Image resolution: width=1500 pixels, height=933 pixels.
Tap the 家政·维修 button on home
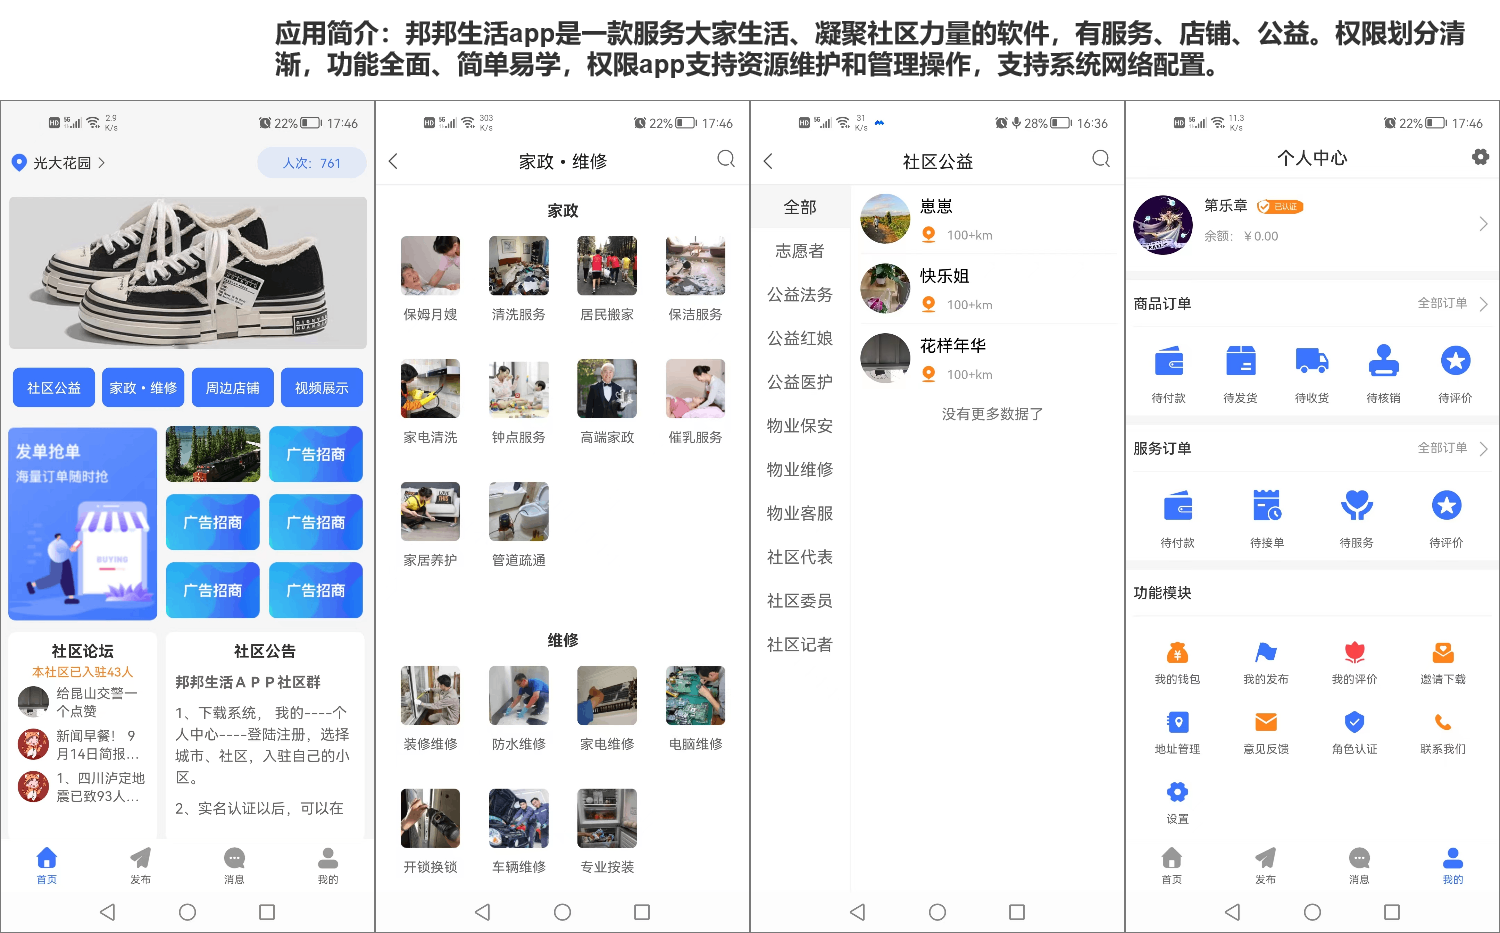(x=143, y=388)
